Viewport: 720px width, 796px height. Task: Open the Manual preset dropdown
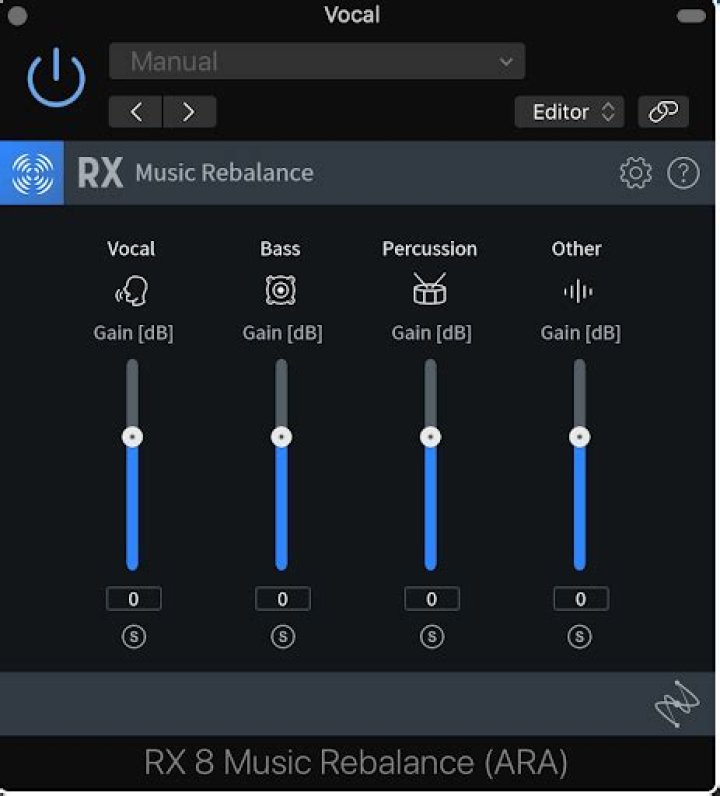[x=317, y=62]
